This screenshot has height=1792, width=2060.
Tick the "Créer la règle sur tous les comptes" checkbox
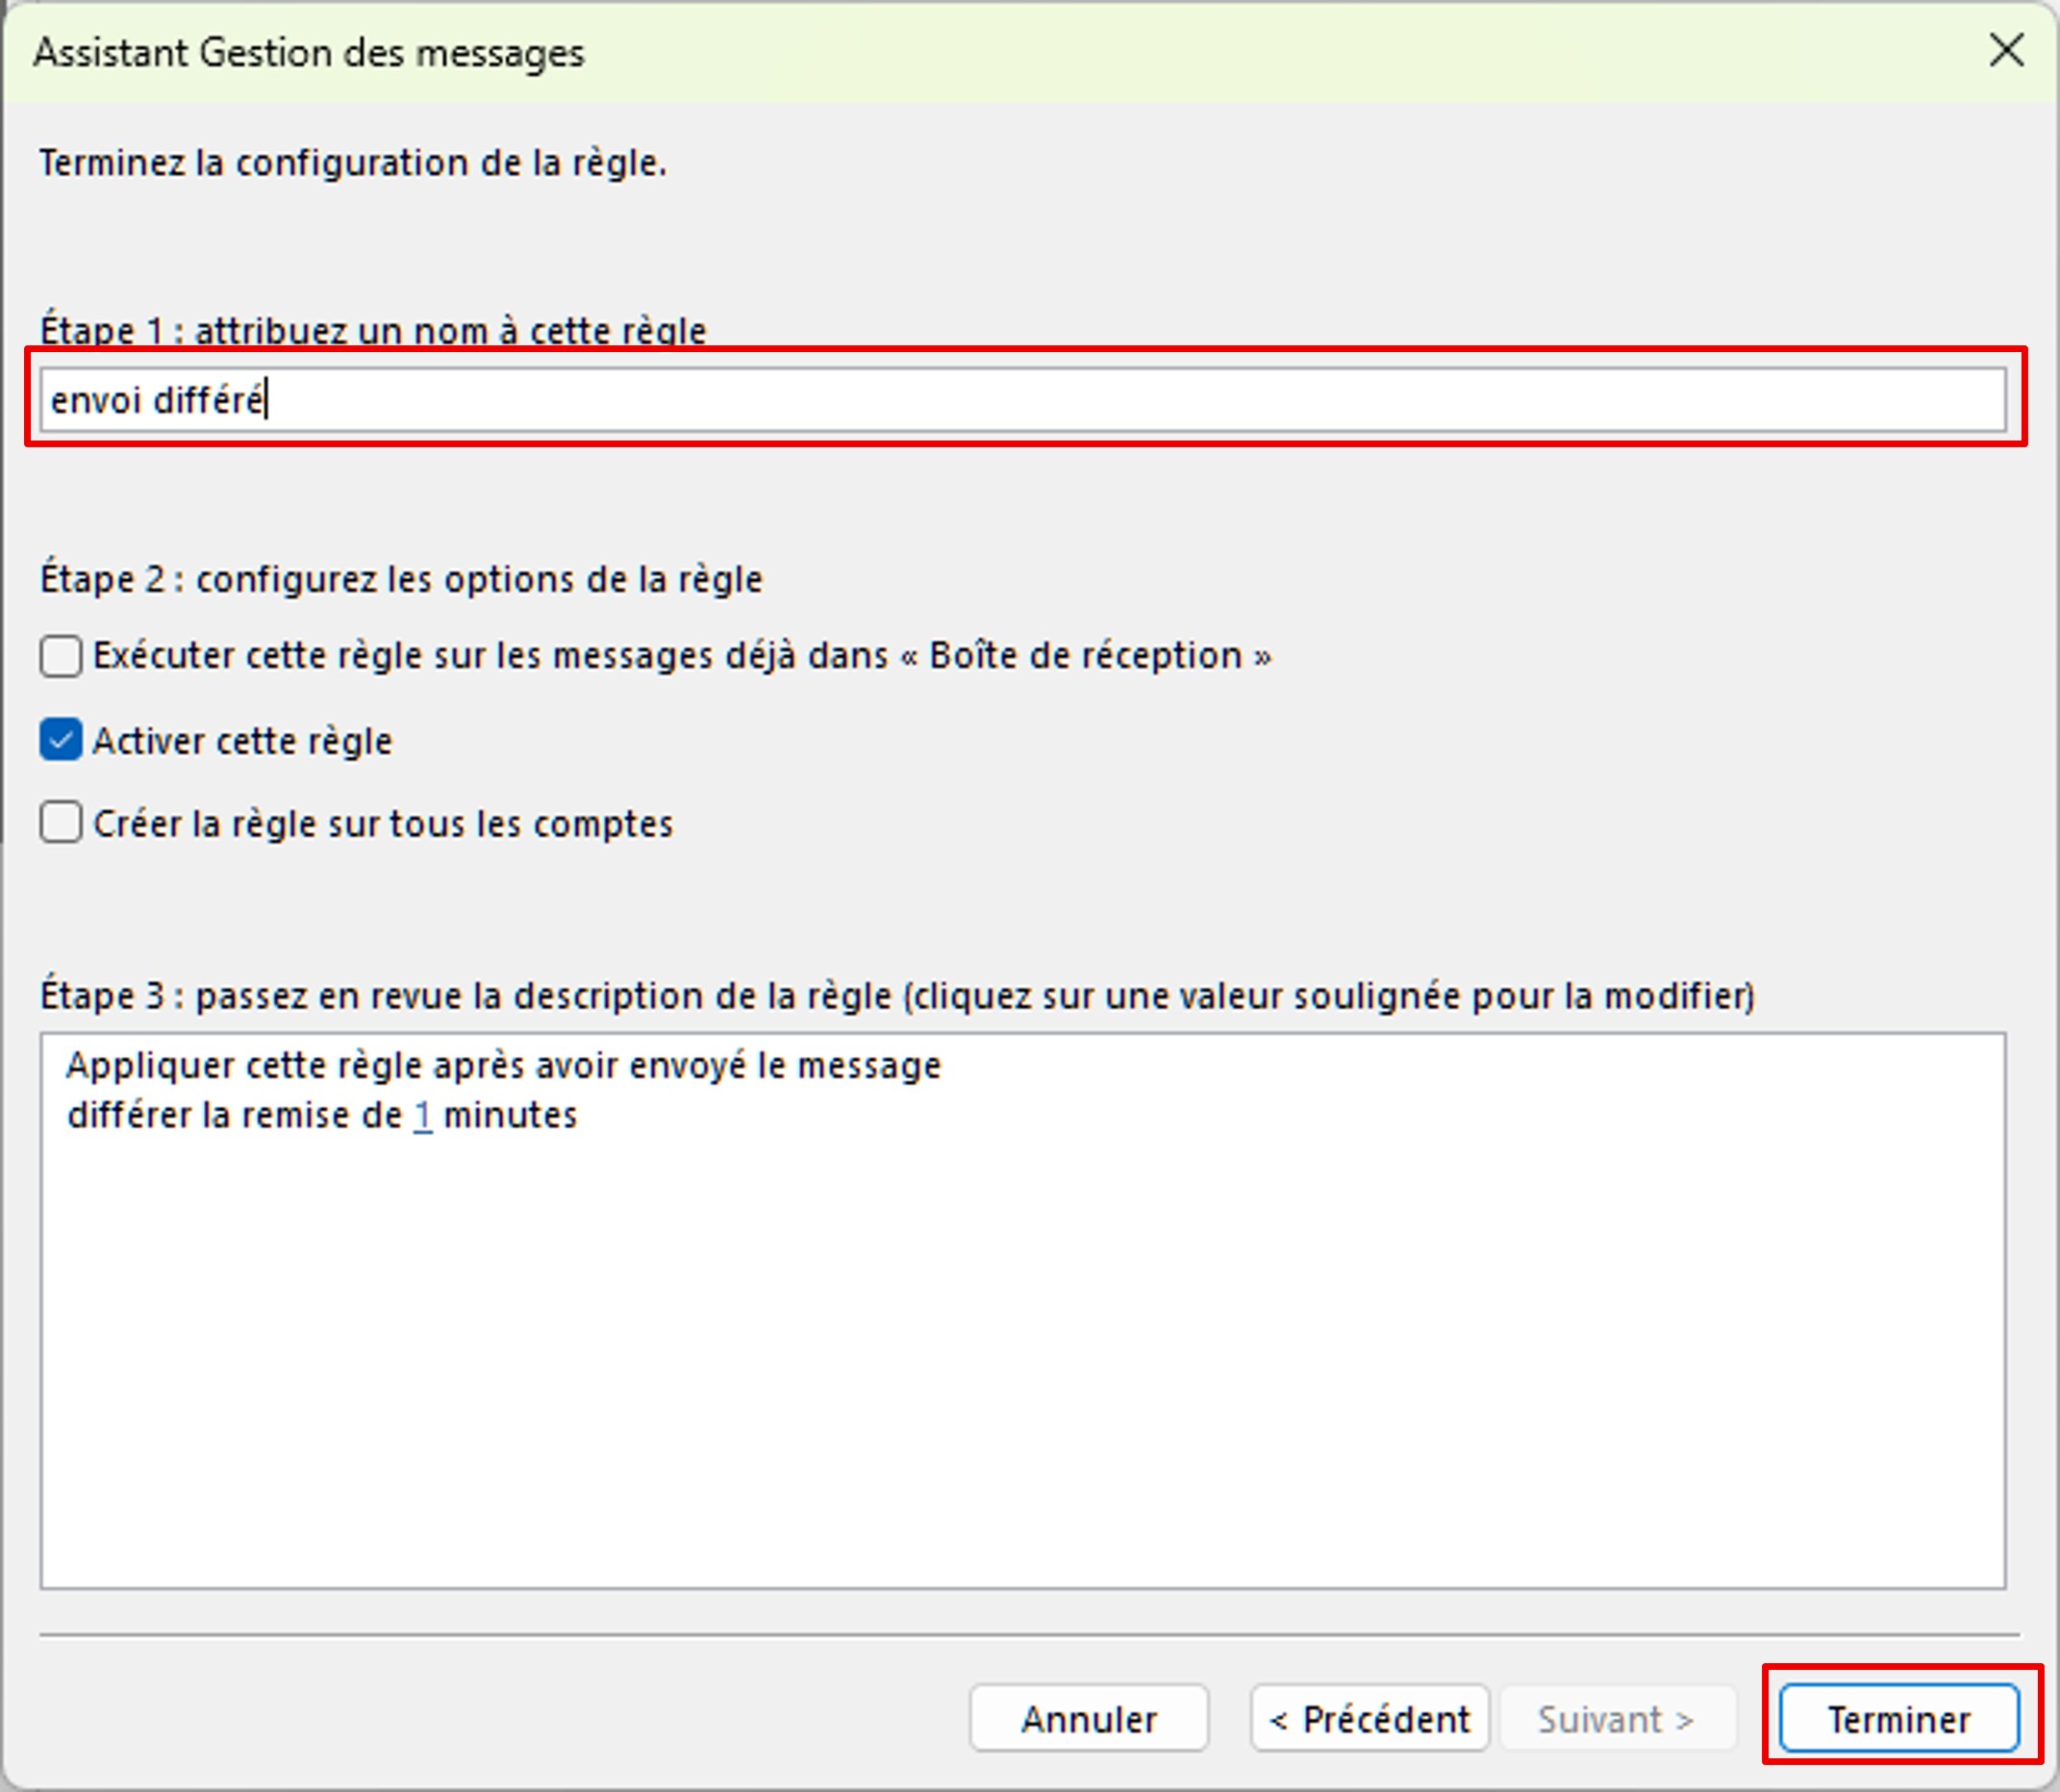[x=61, y=823]
